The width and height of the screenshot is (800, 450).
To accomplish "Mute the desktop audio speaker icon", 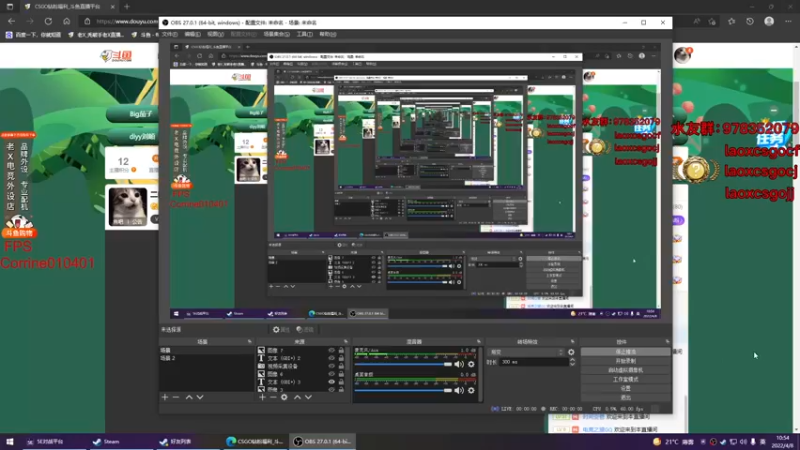I will tap(459, 390).
